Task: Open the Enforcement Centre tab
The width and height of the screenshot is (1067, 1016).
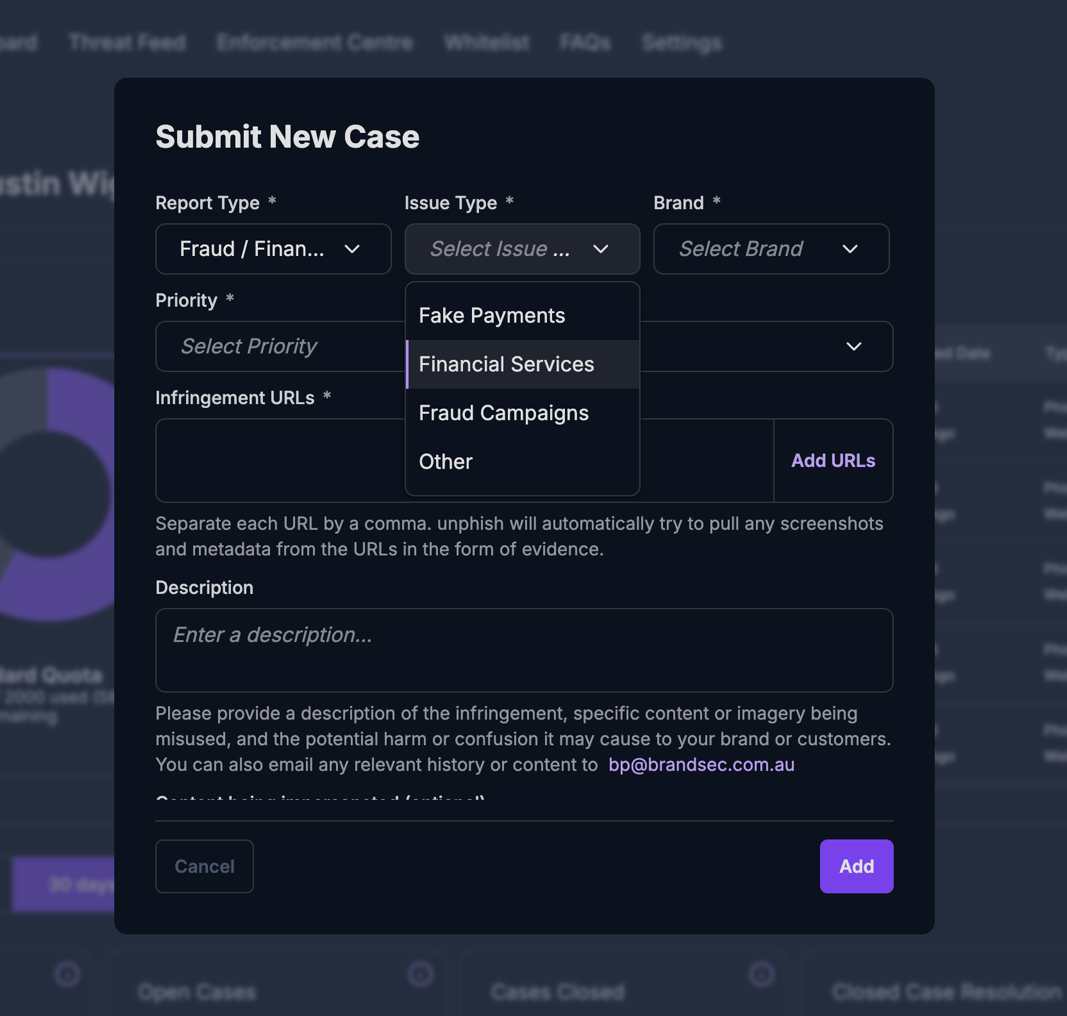Action: click(314, 43)
